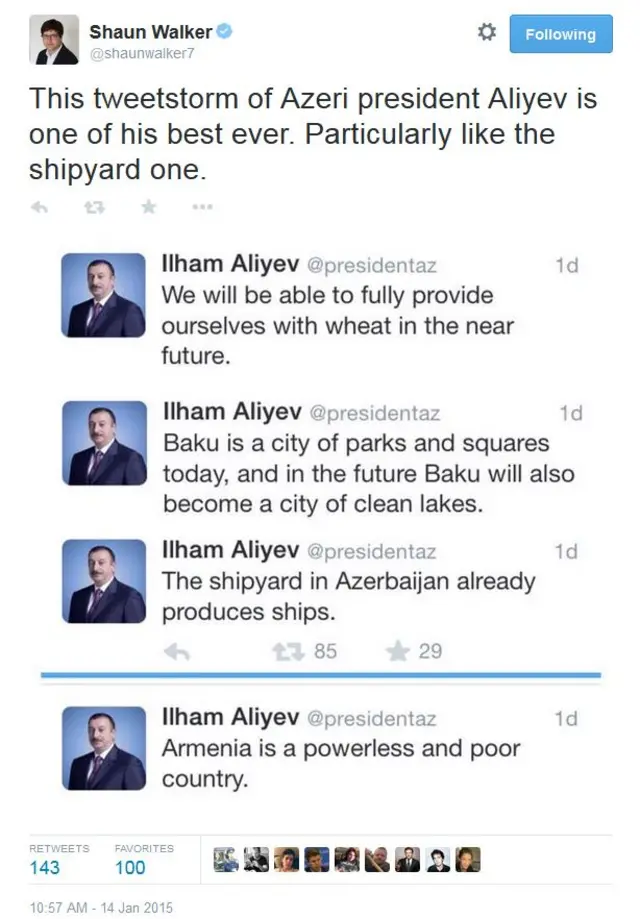
Task: Favorite Shaun Walker's tweet with the star
Action: [x=148, y=207]
